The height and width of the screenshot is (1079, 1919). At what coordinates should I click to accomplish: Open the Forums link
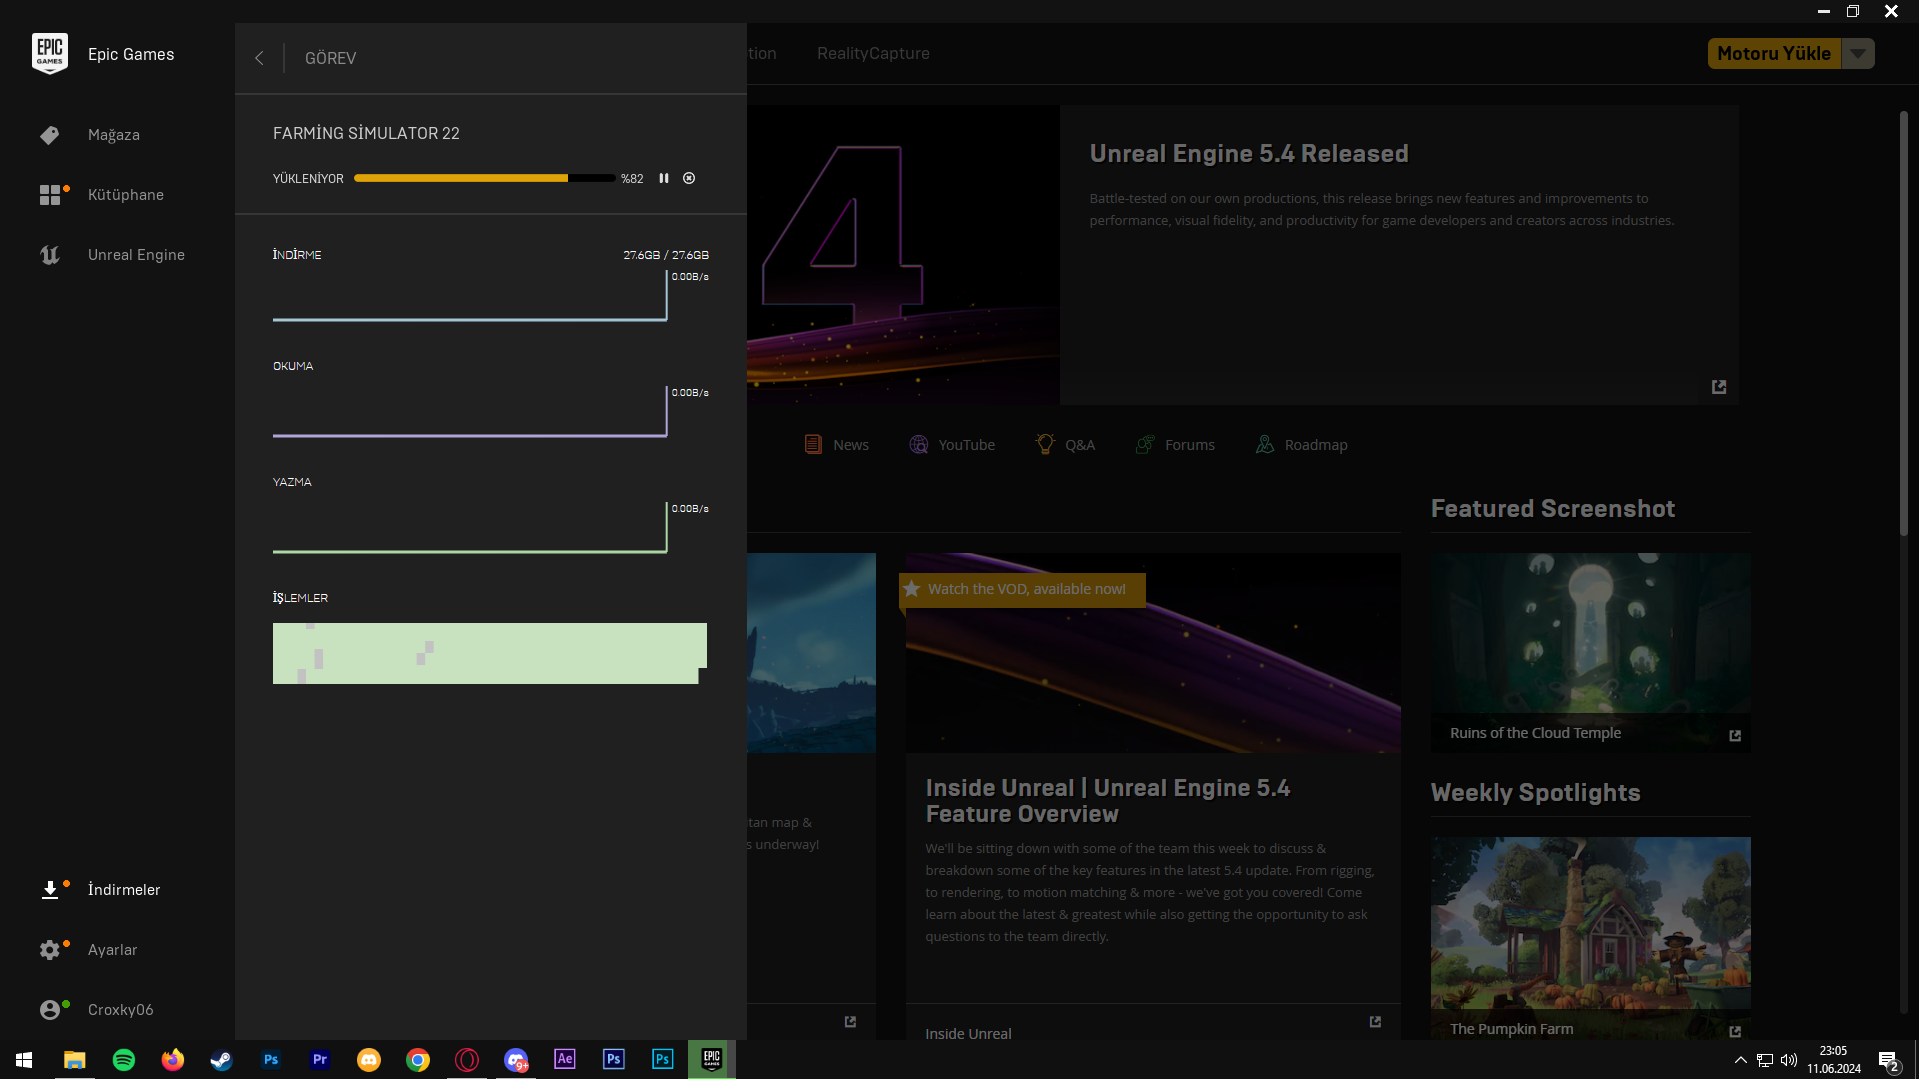coord(1175,445)
